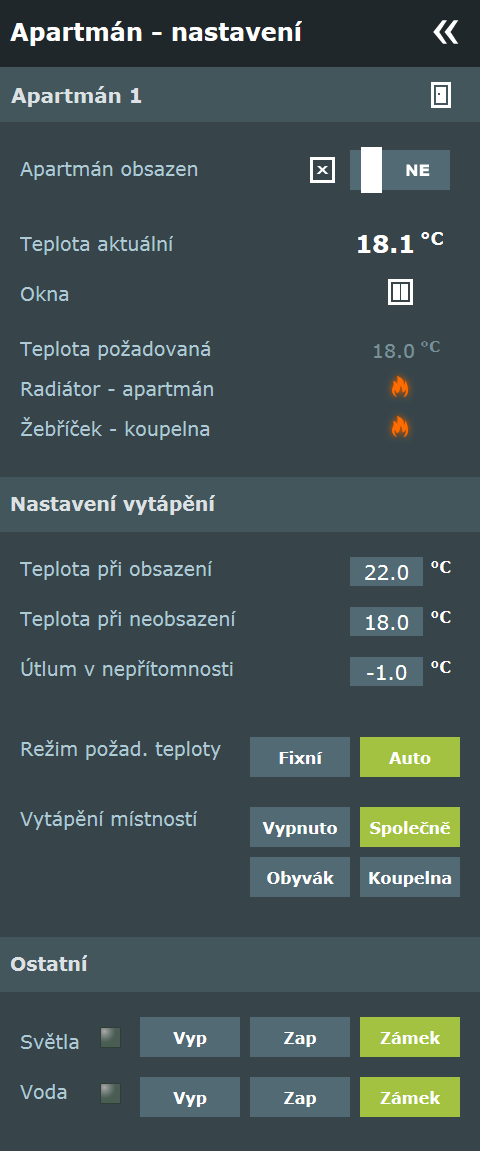Click the Teplota při neobsazení value field
480x1151 pixels.
[x=386, y=622]
